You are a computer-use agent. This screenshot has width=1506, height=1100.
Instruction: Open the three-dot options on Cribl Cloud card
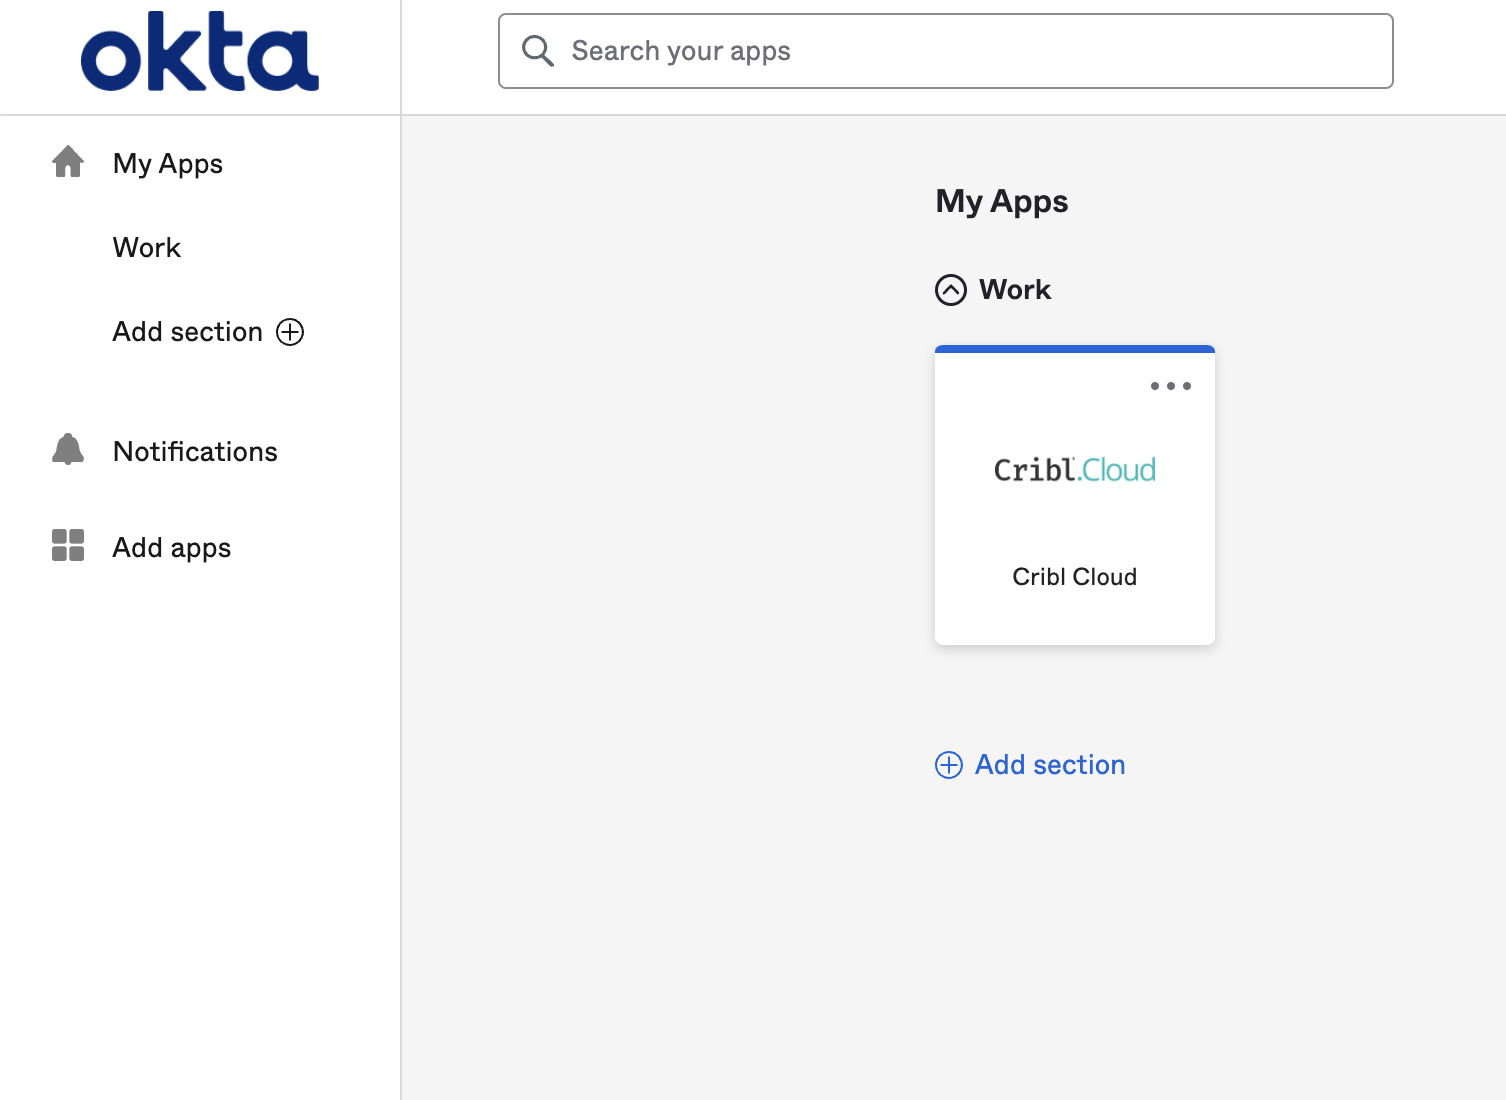[x=1170, y=386]
